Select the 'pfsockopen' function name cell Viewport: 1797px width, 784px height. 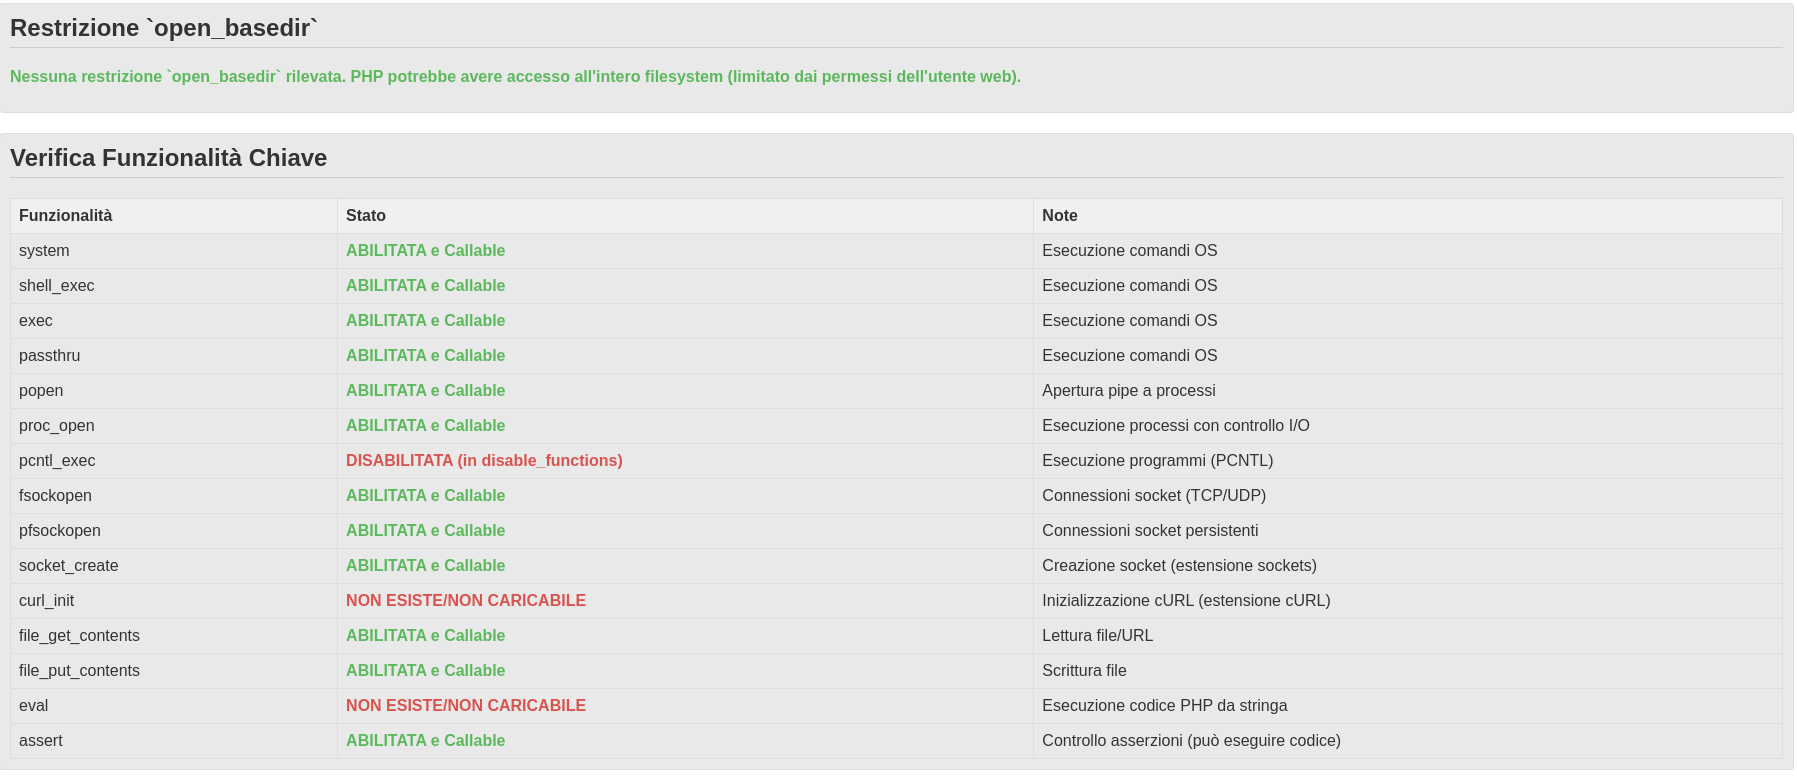(x=60, y=531)
